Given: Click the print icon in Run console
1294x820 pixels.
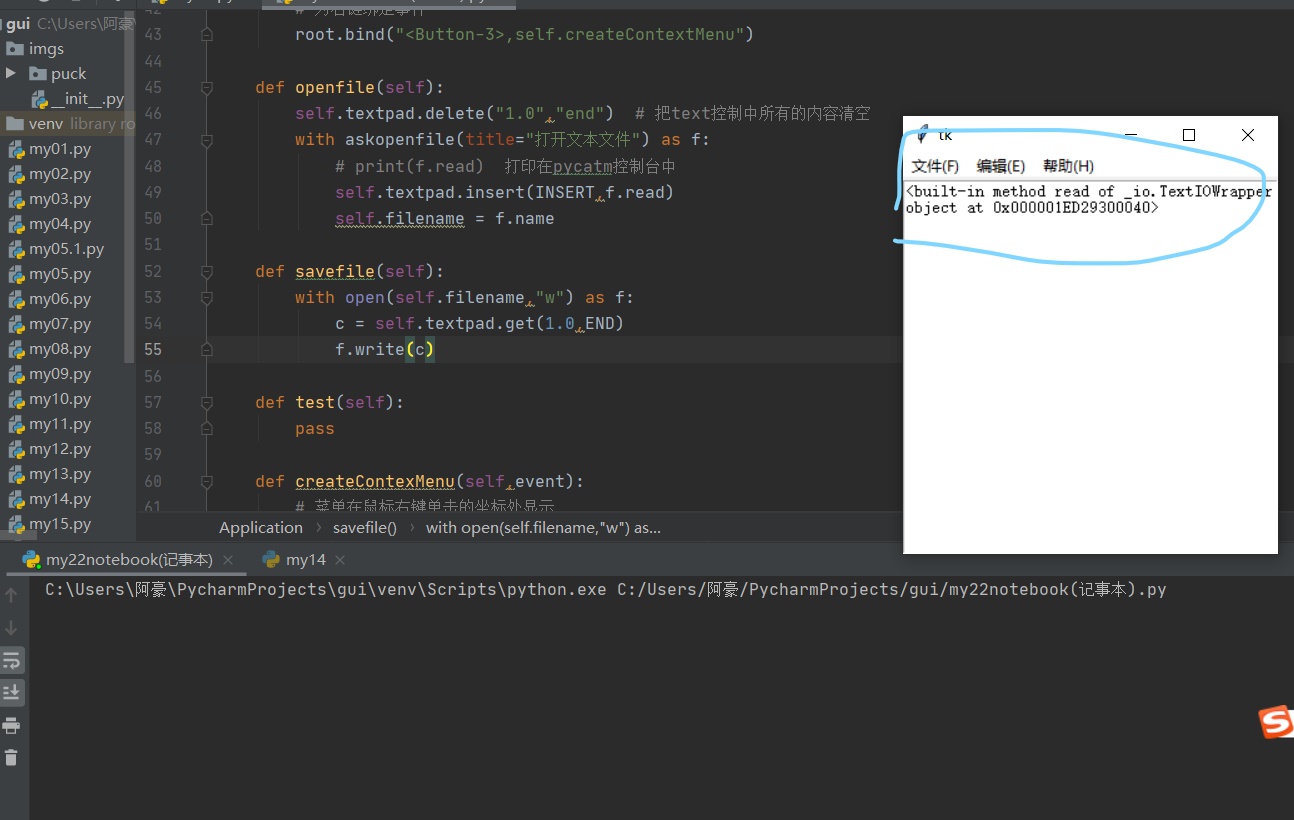Looking at the screenshot, I should (12, 725).
